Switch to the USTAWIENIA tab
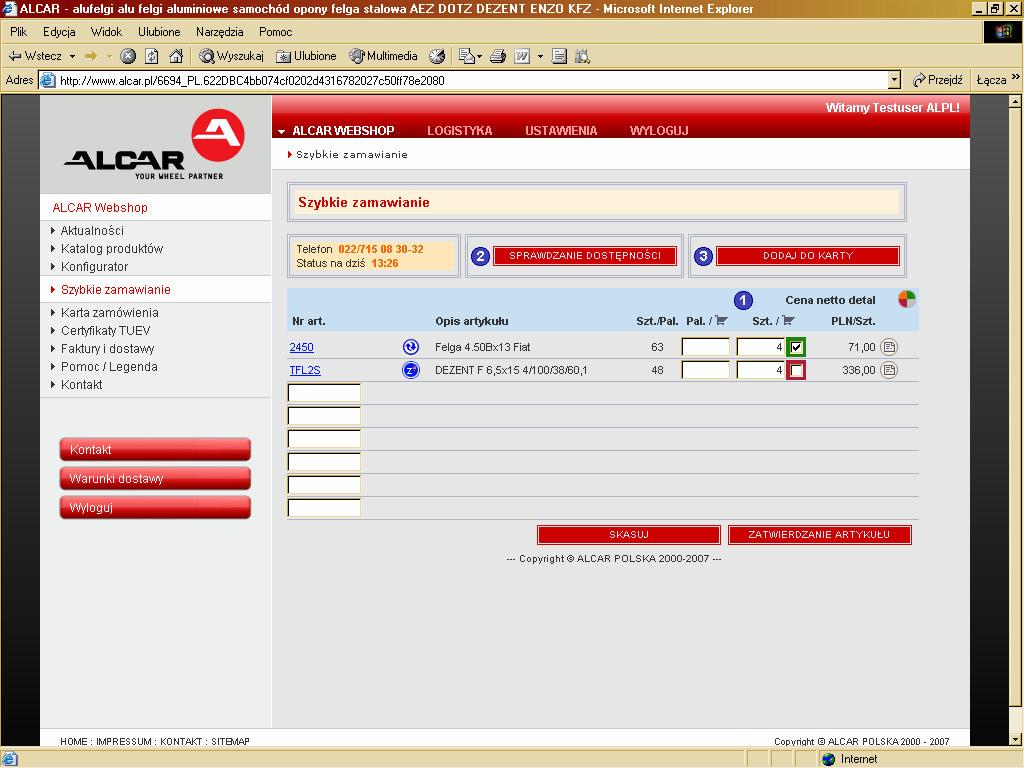 coord(561,131)
